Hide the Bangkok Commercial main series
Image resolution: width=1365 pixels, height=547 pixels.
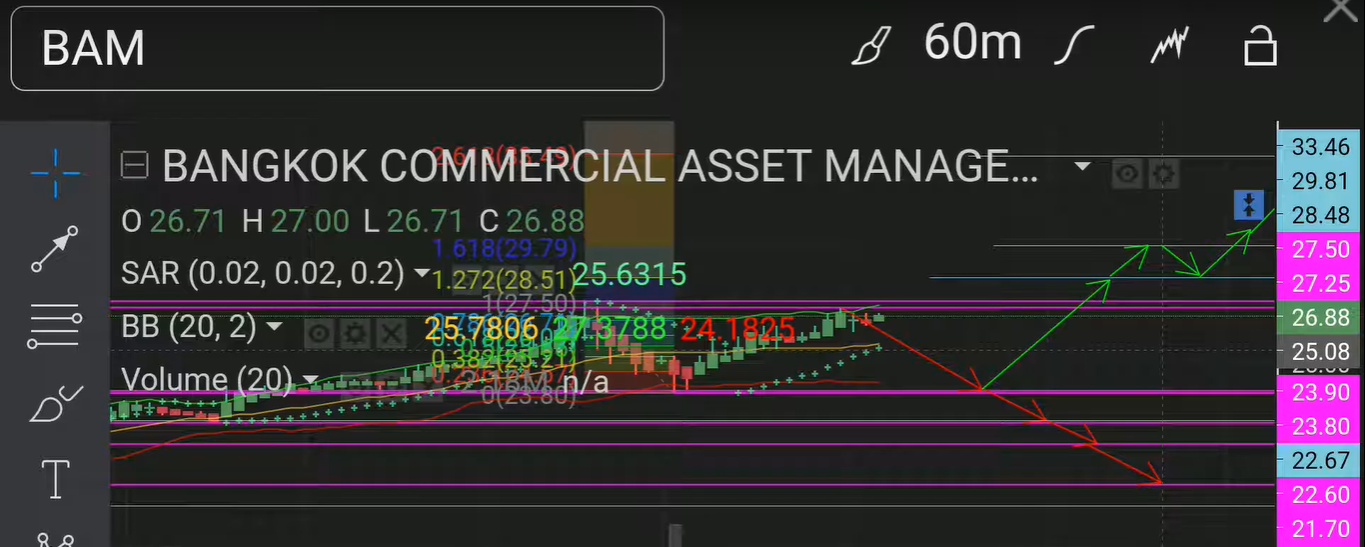1128,174
